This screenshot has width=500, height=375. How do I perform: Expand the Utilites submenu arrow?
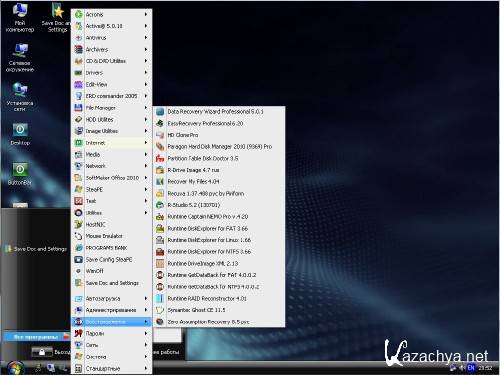pyautogui.click(x=146, y=213)
